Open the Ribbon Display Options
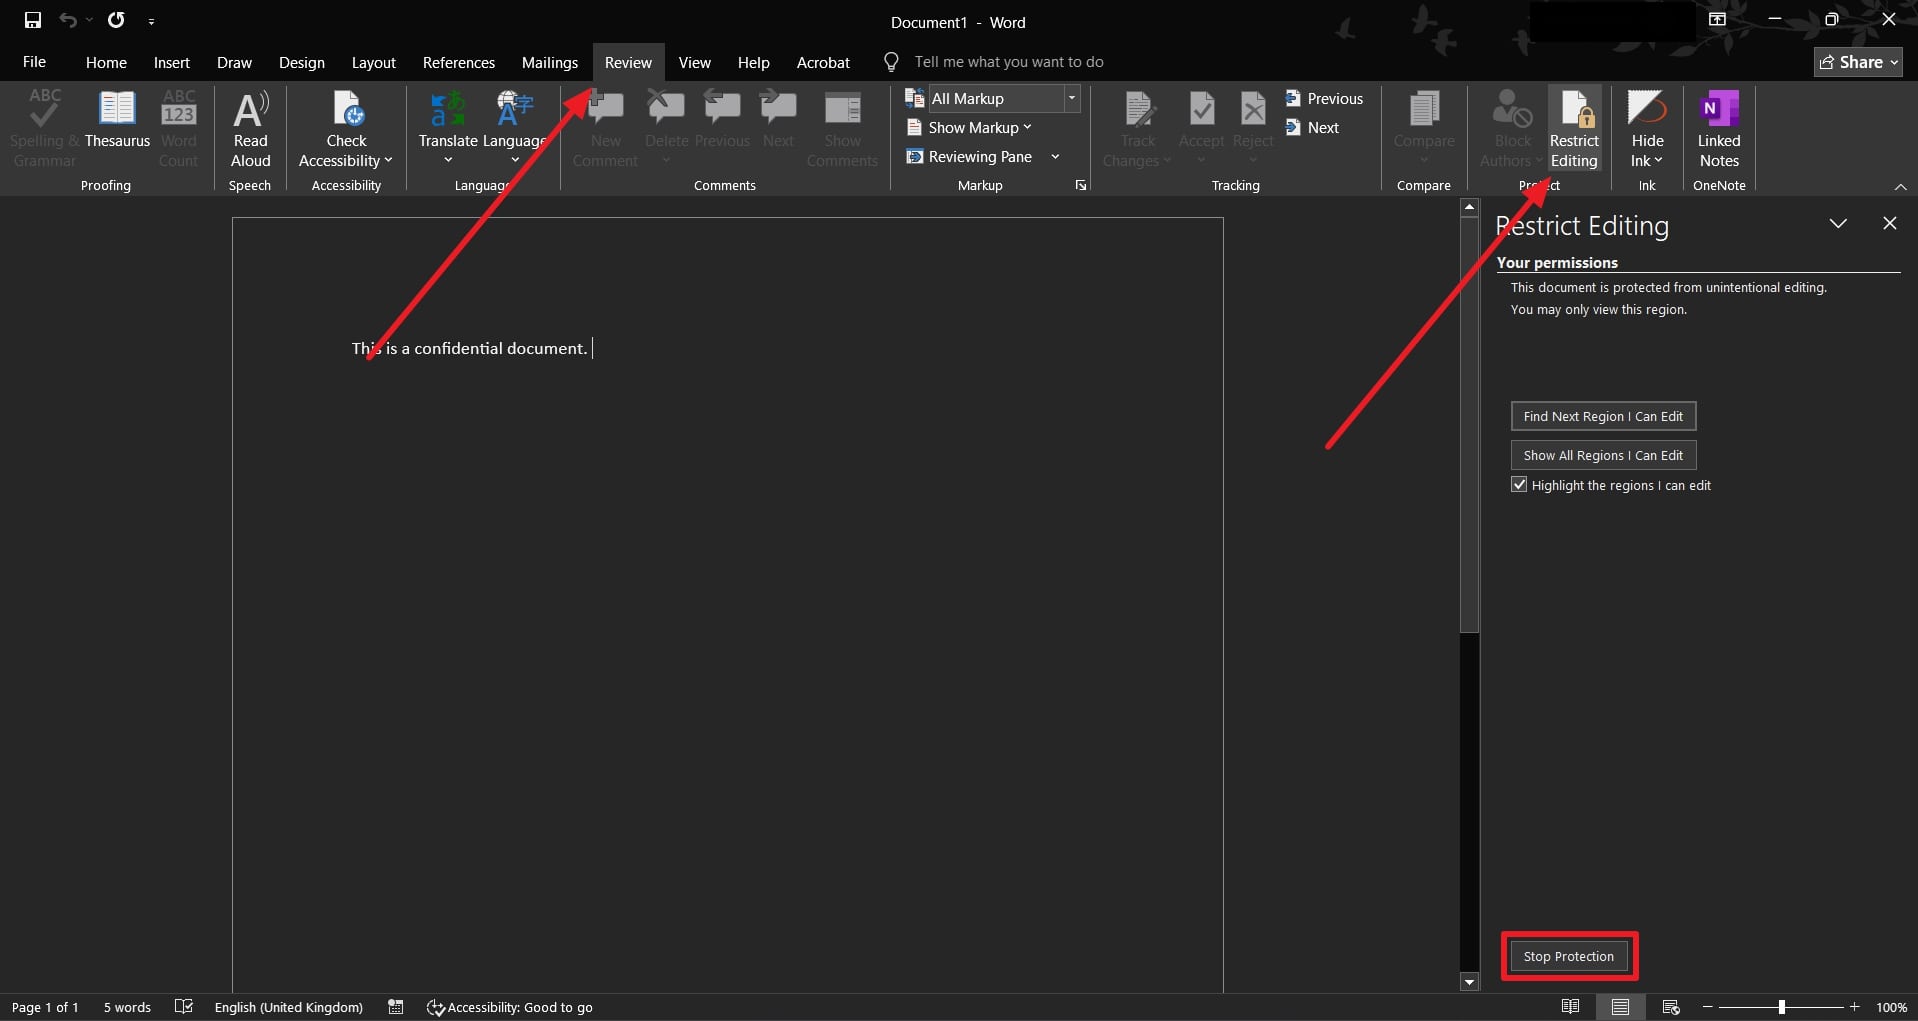1918x1021 pixels. [1717, 20]
